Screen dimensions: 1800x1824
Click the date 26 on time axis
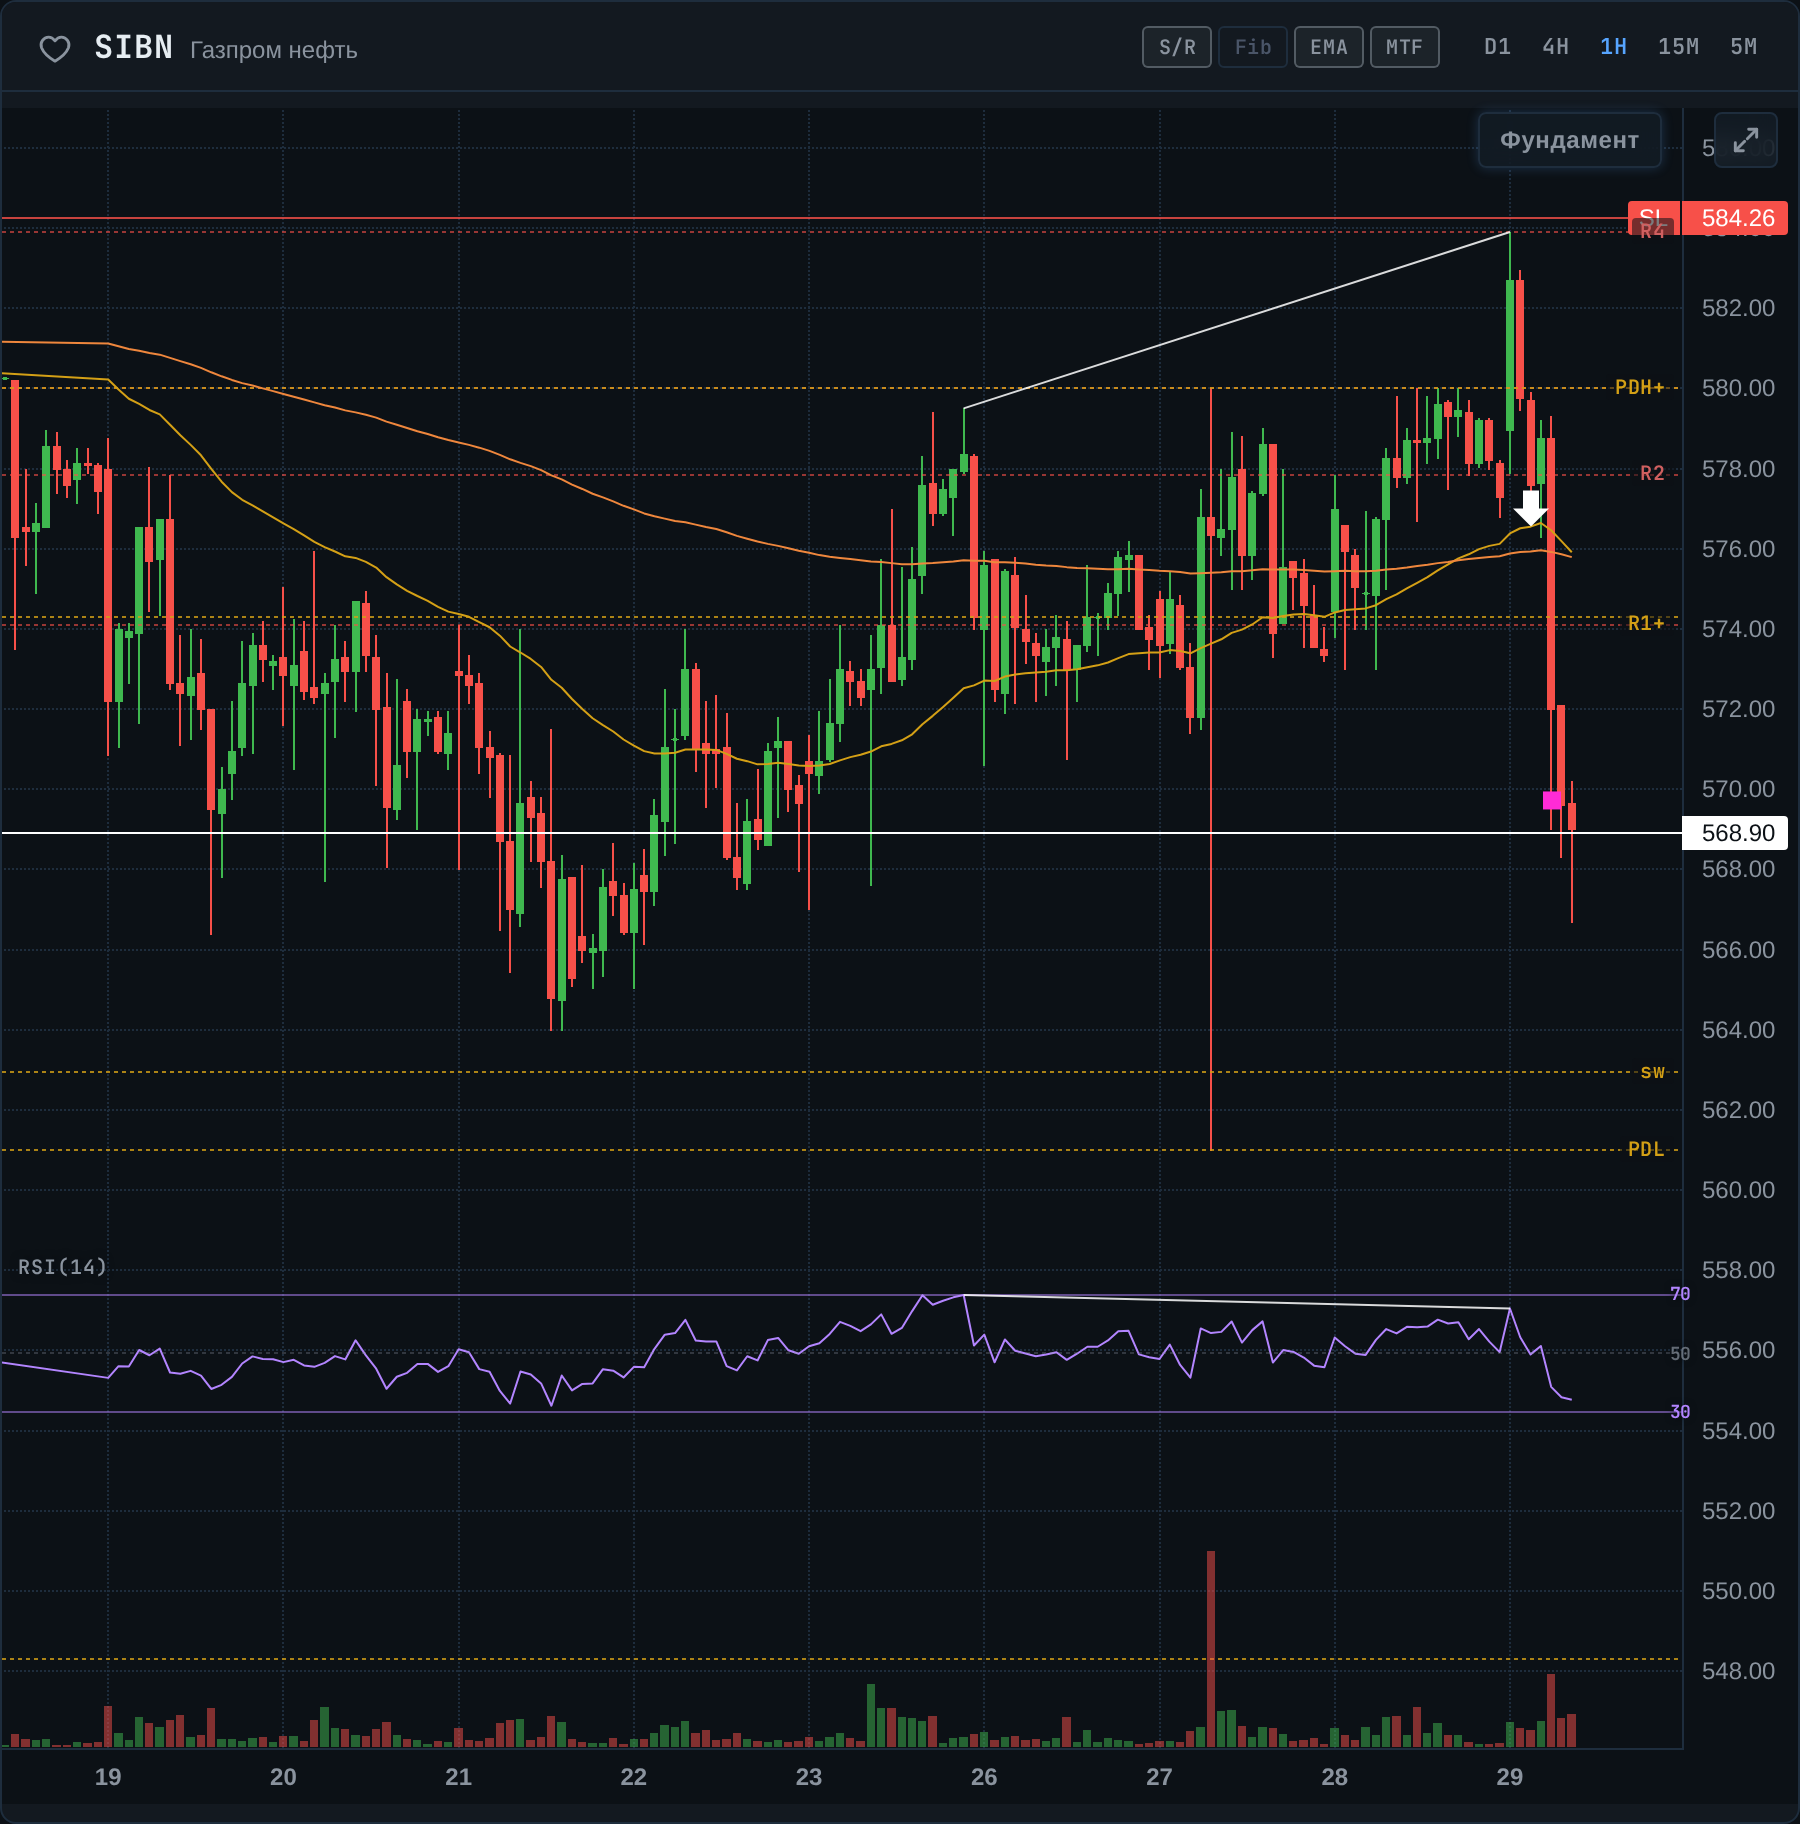tap(984, 1777)
